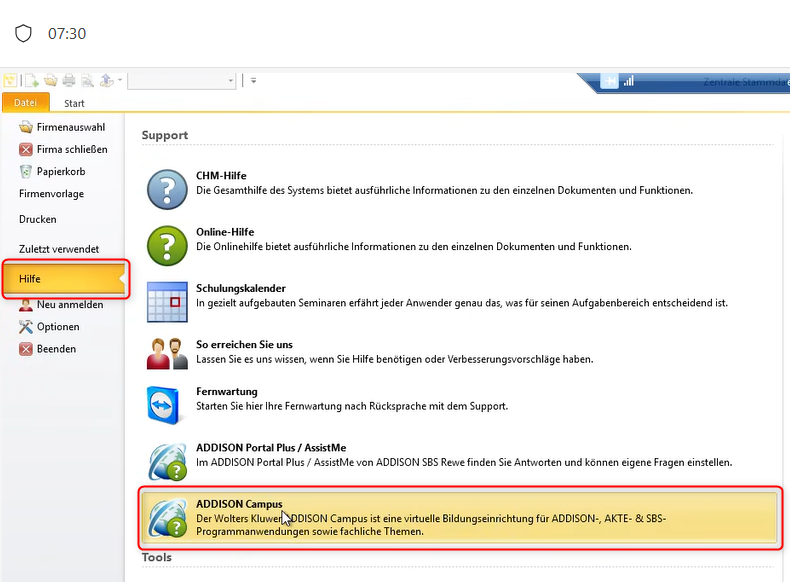This screenshot has width=790, height=582.
Task: Open the ADDISON Campus entry title
Action: point(239,504)
